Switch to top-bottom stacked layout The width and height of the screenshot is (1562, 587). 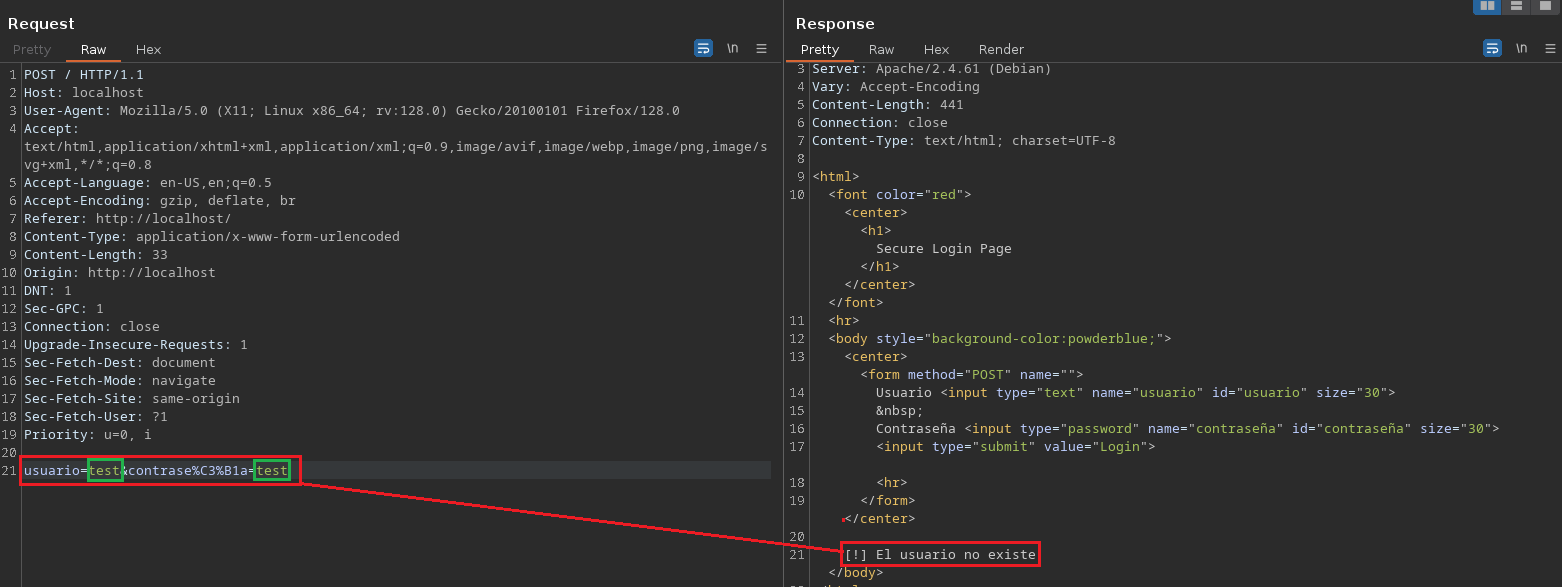[x=1516, y=6]
